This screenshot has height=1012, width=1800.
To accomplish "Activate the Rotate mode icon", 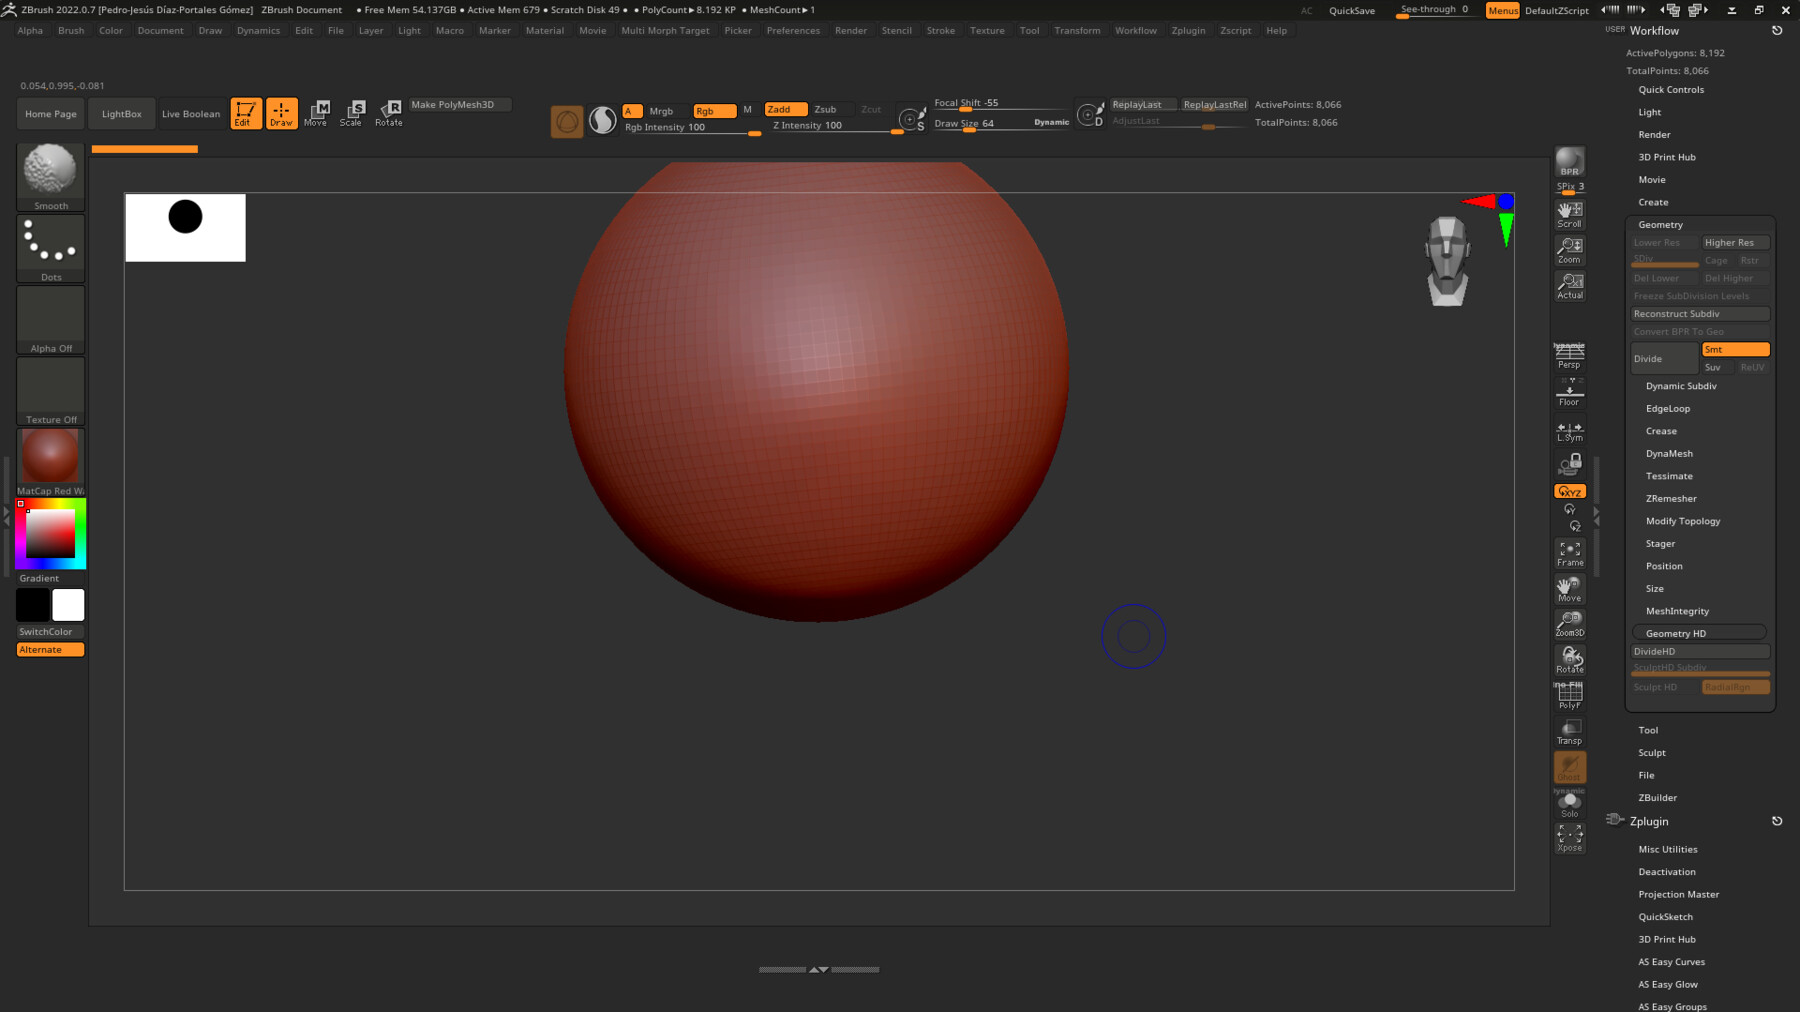I will (388, 113).
